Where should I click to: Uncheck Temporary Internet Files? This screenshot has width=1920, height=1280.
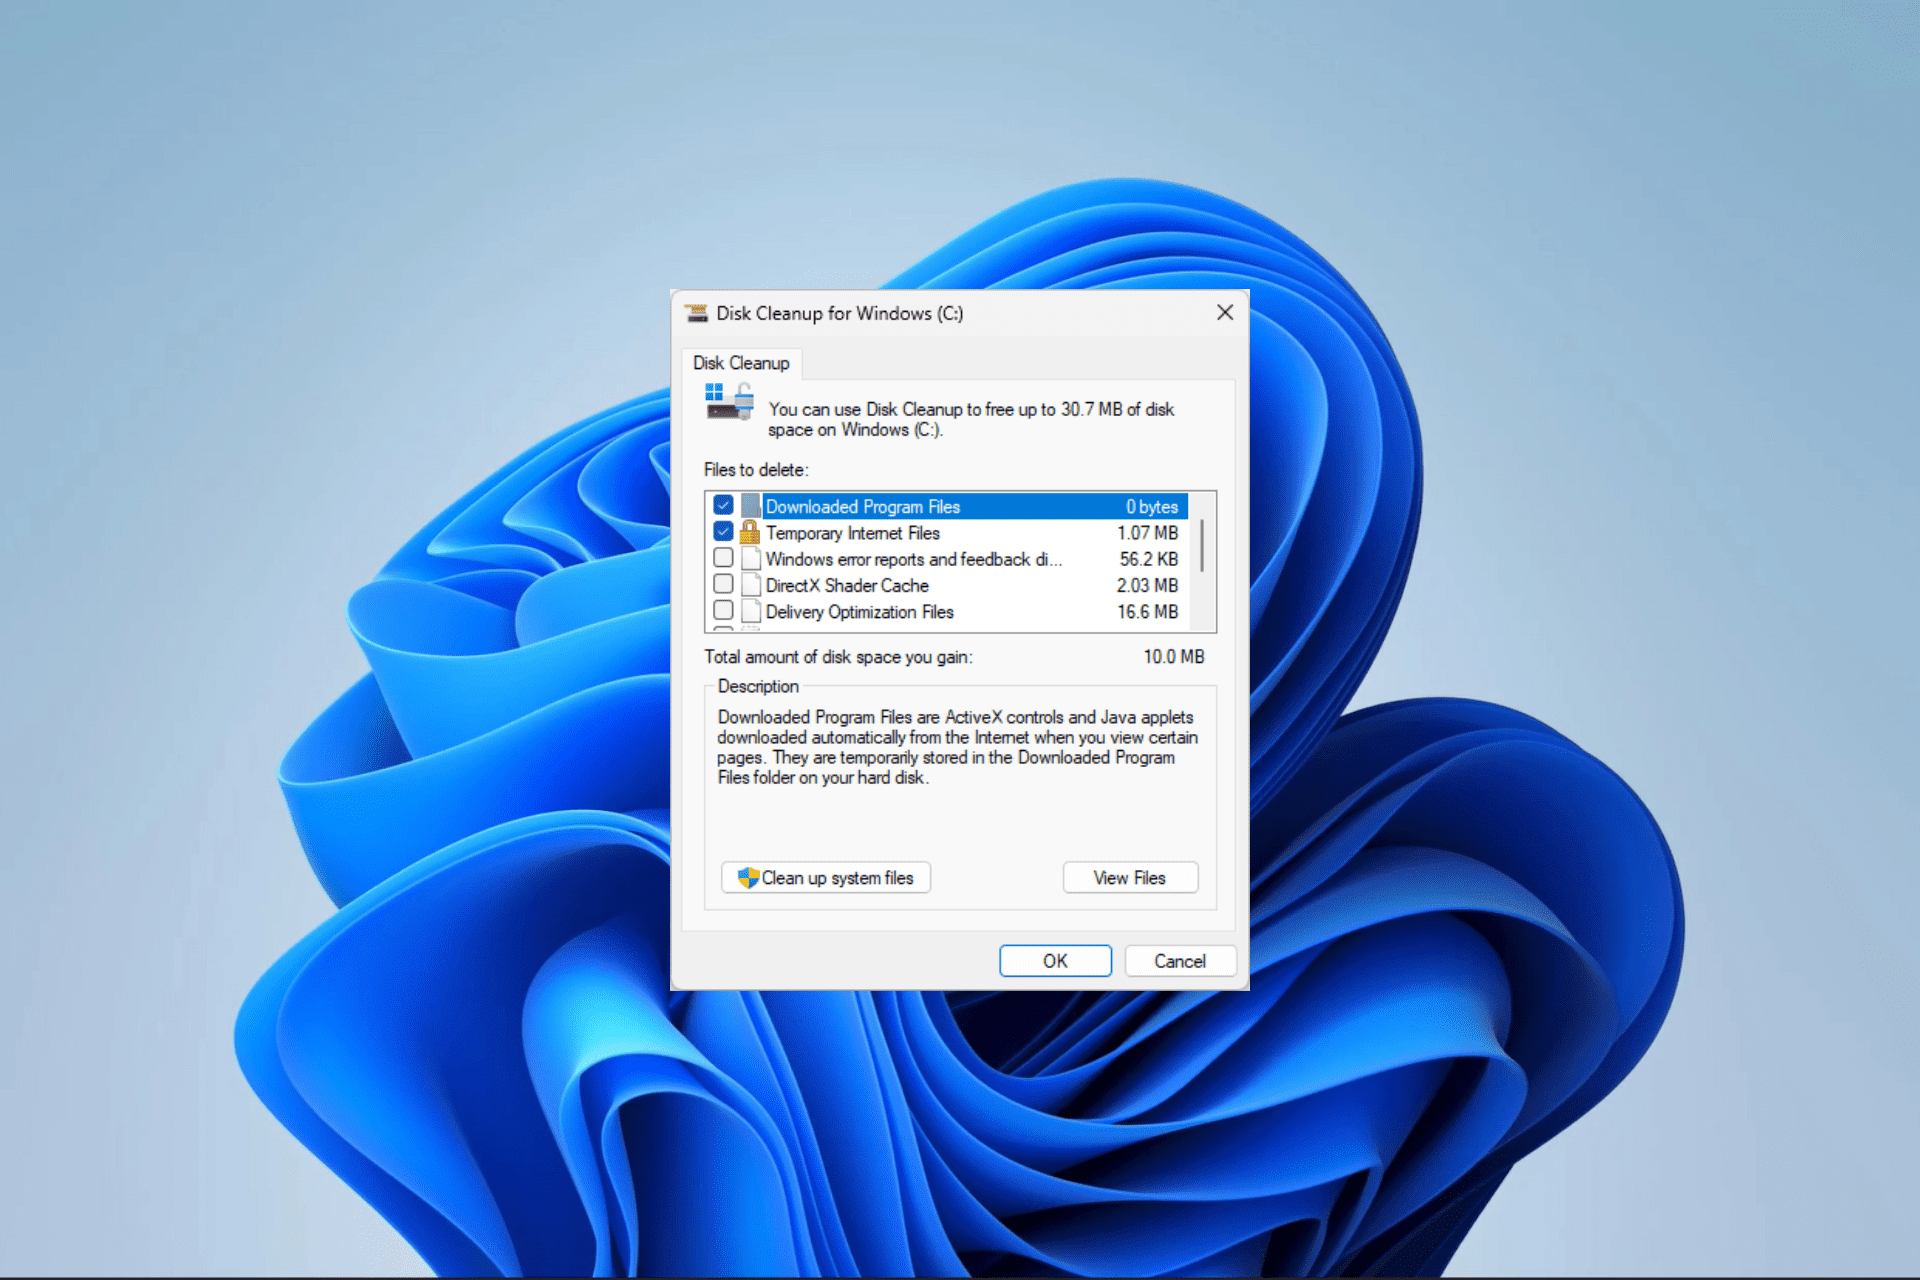point(723,531)
